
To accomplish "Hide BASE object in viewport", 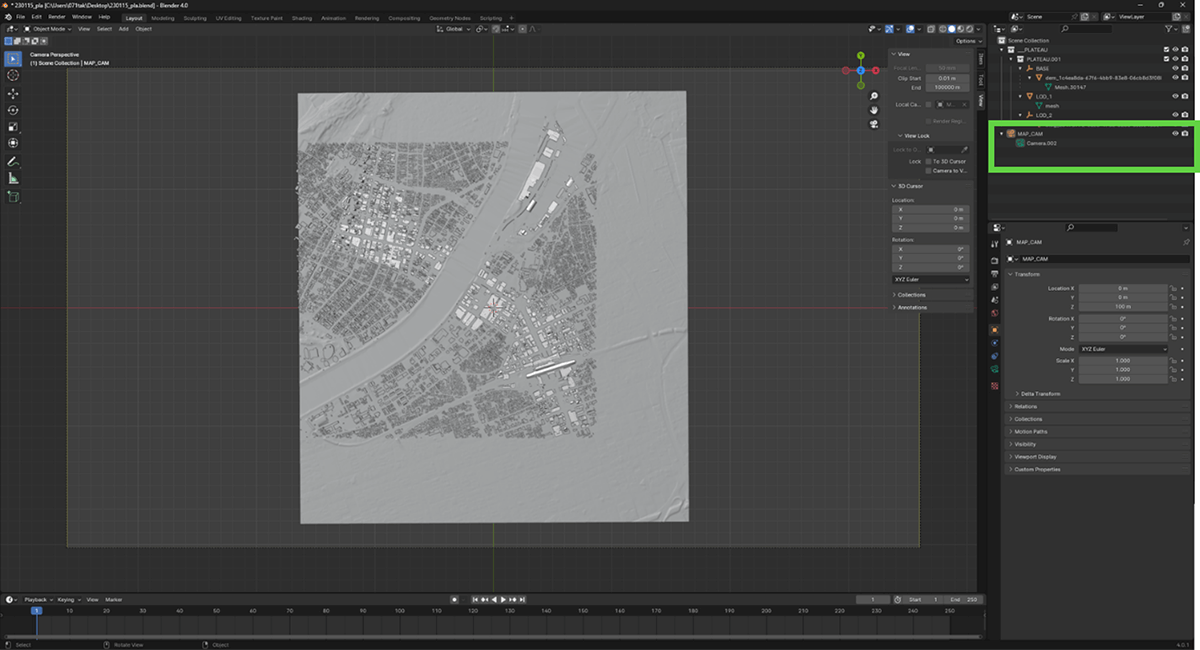I will (1175, 68).
